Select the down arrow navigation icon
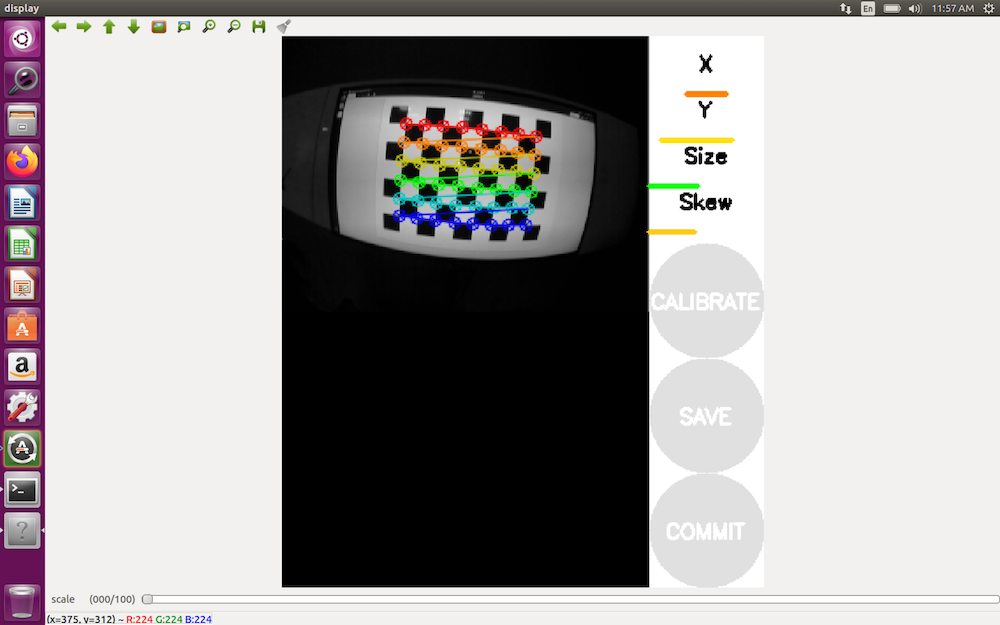The width and height of the screenshot is (1000, 625). pyautogui.click(x=133, y=26)
